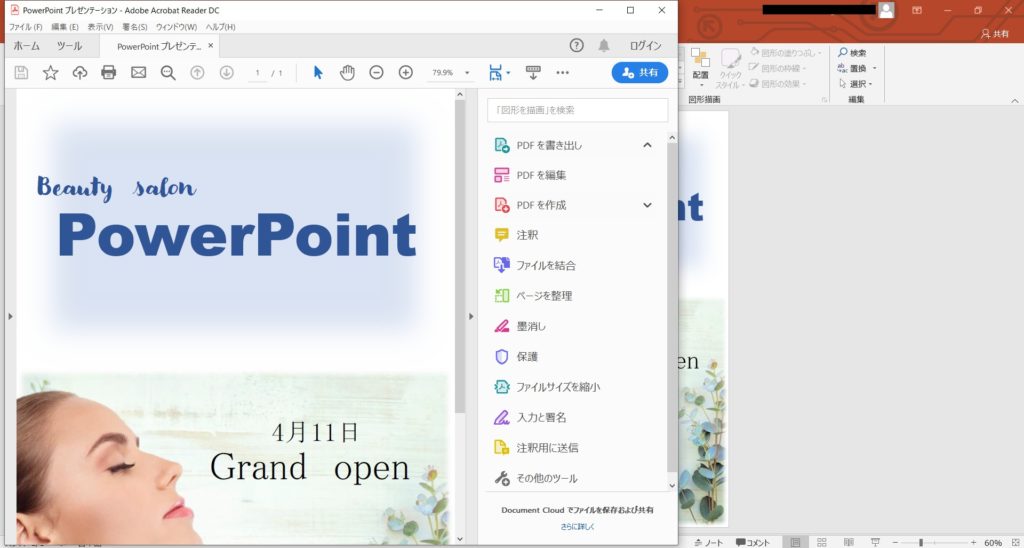The height and width of the screenshot is (548, 1024).
Task: Click the Help question mark icon
Action: (576, 45)
